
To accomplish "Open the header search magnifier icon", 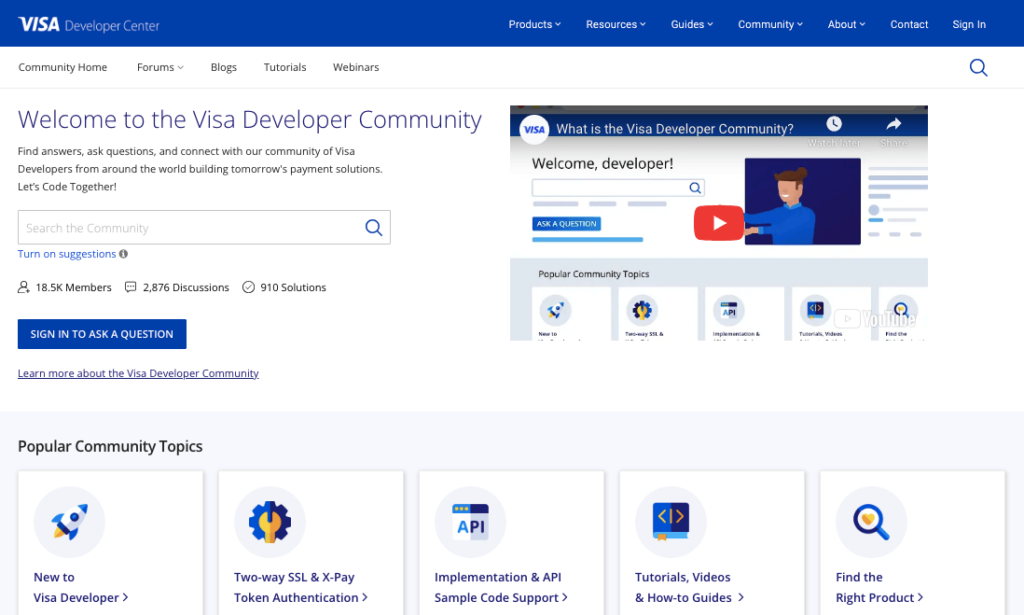I will coord(978,67).
